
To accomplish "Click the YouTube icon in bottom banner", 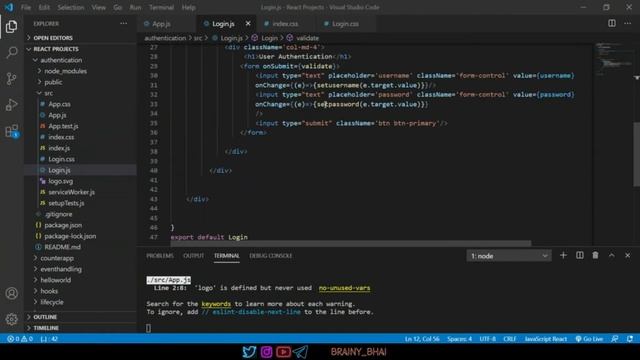I will pyautogui.click(x=283, y=352).
